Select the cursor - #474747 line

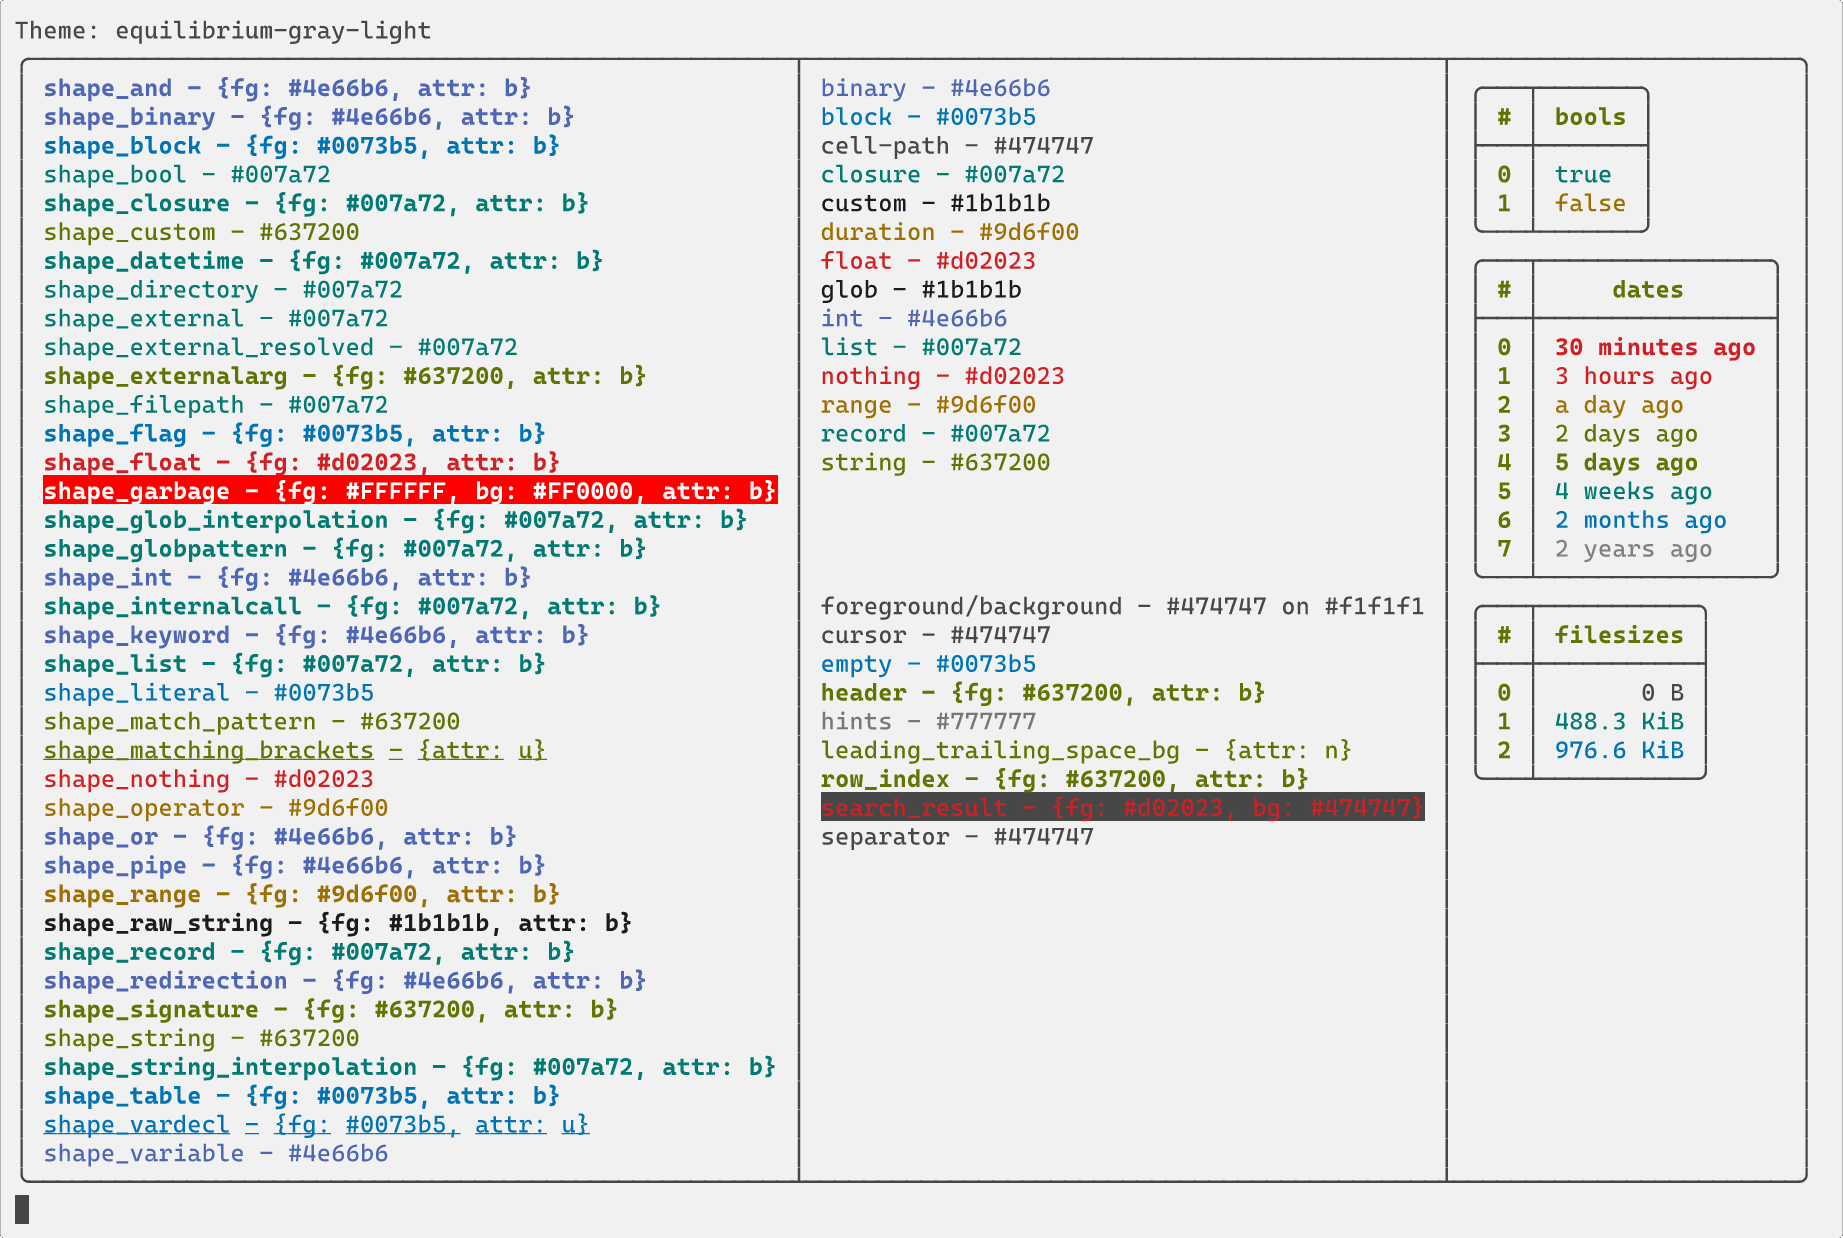point(936,636)
